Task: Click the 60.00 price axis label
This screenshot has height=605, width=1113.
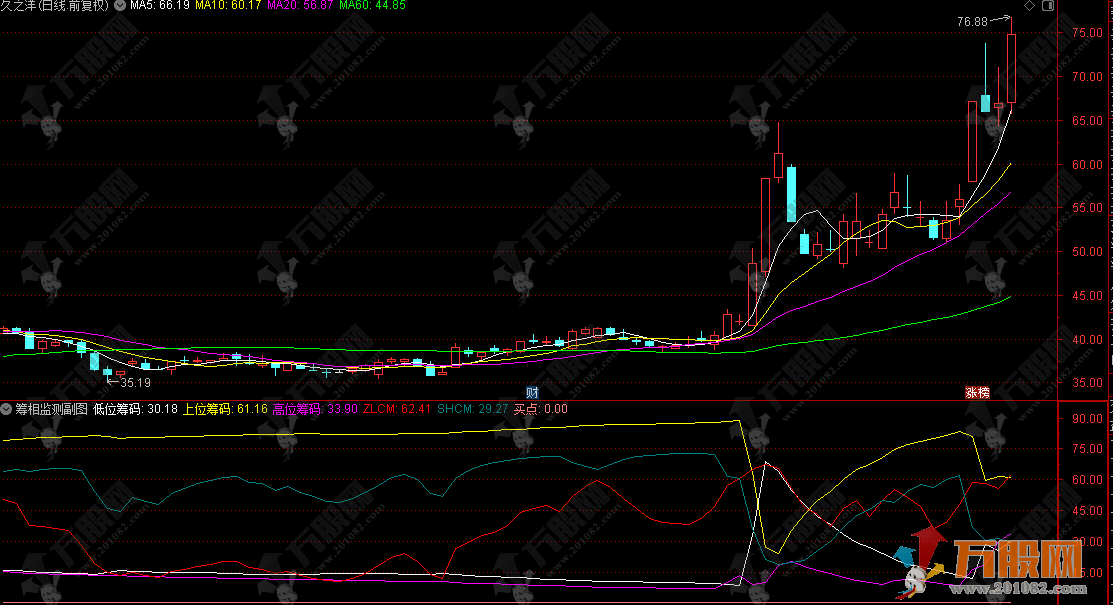Action: [1087, 165]
